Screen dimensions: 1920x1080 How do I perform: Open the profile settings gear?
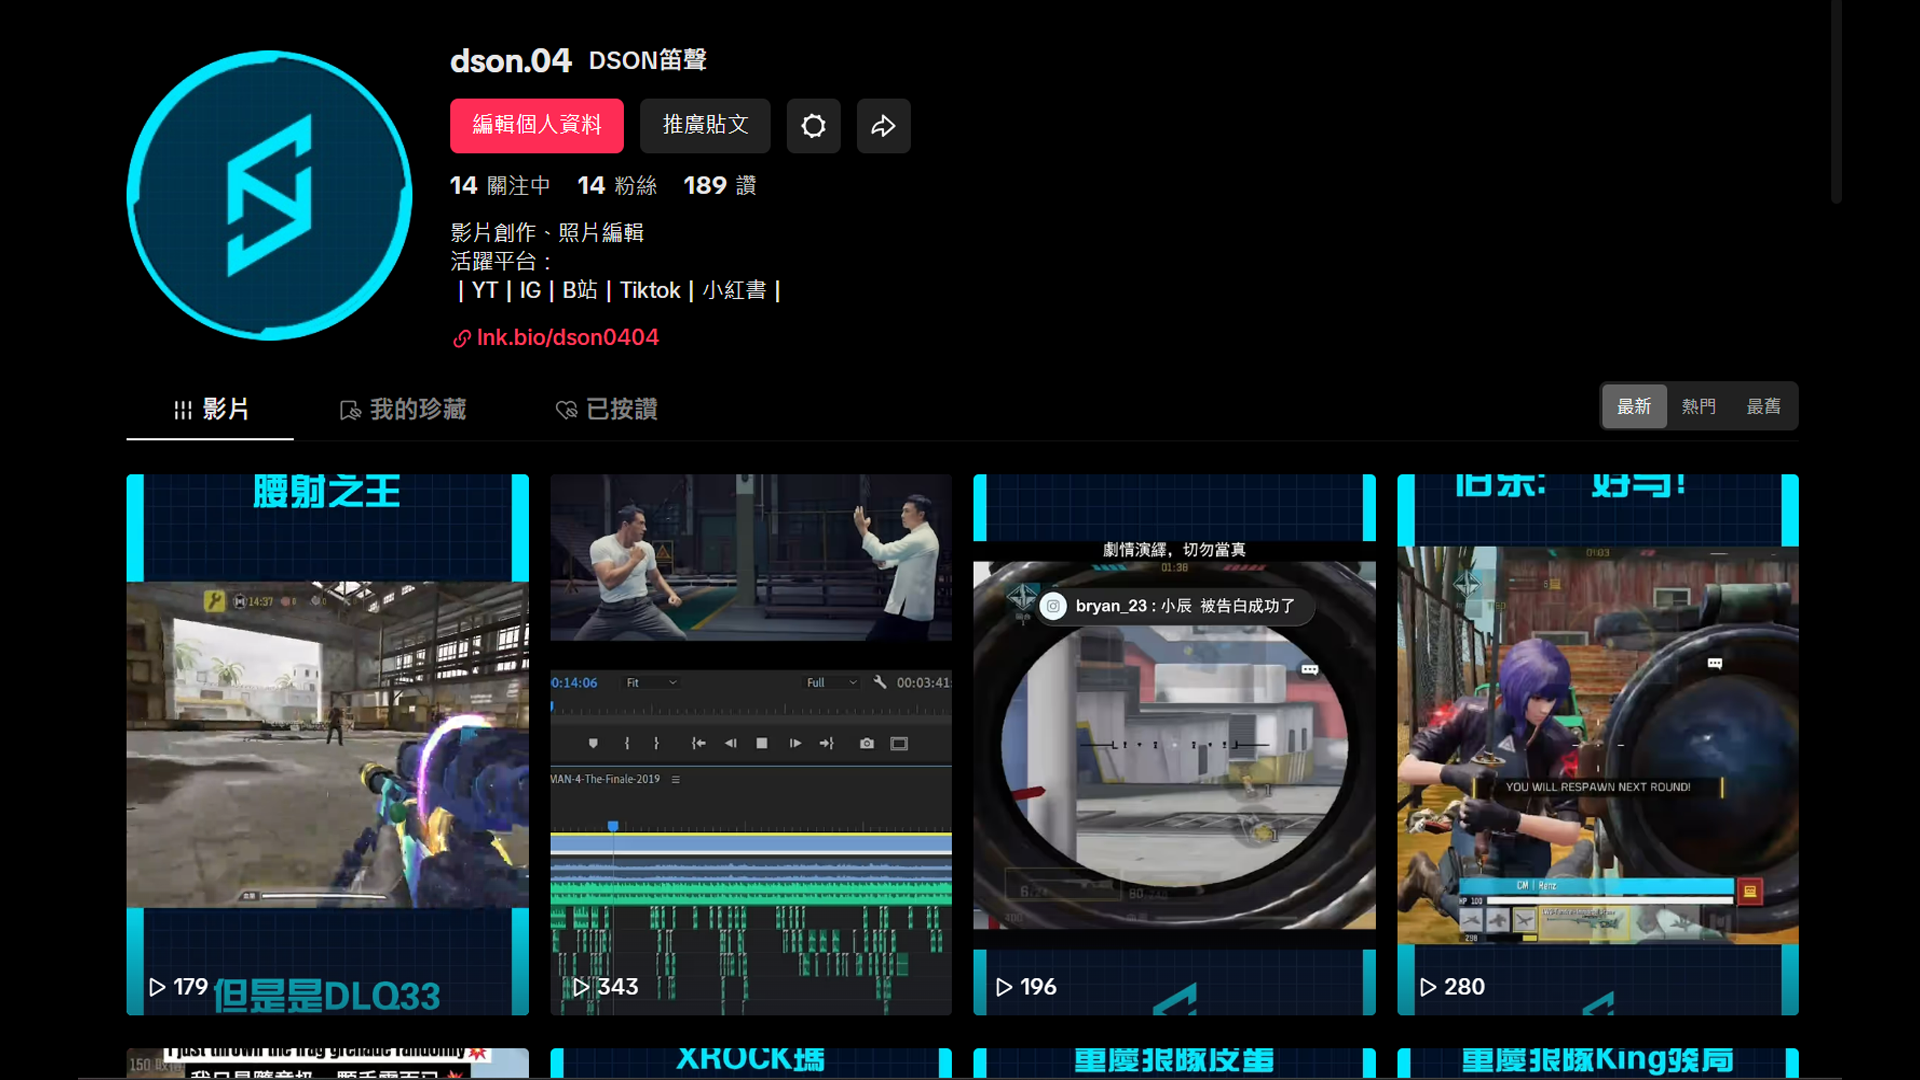coord(813,126)
